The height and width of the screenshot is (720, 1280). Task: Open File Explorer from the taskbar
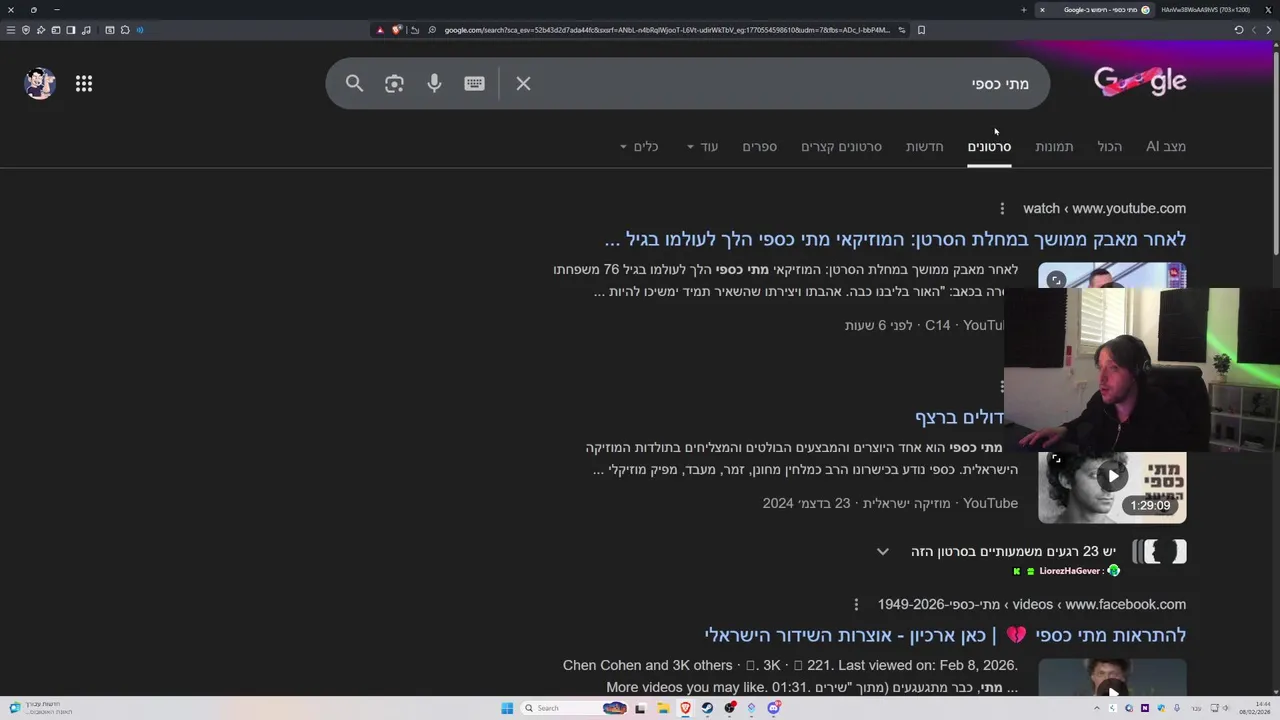[x=662, y=708]
